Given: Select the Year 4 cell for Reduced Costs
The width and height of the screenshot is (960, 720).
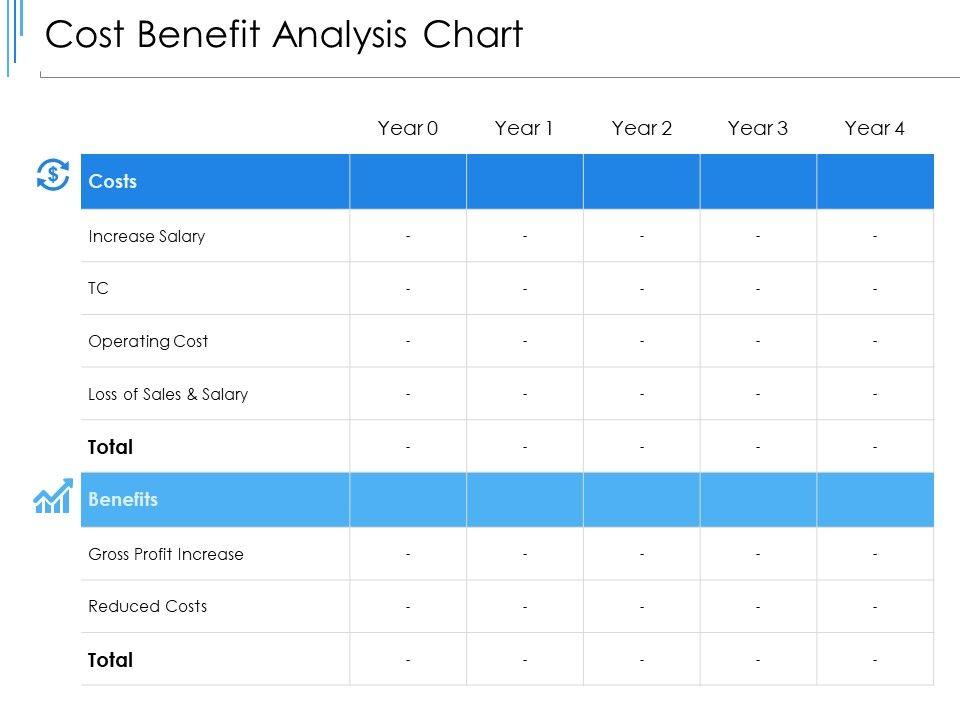Looking at the screenshot, I should tap(874, 606).
